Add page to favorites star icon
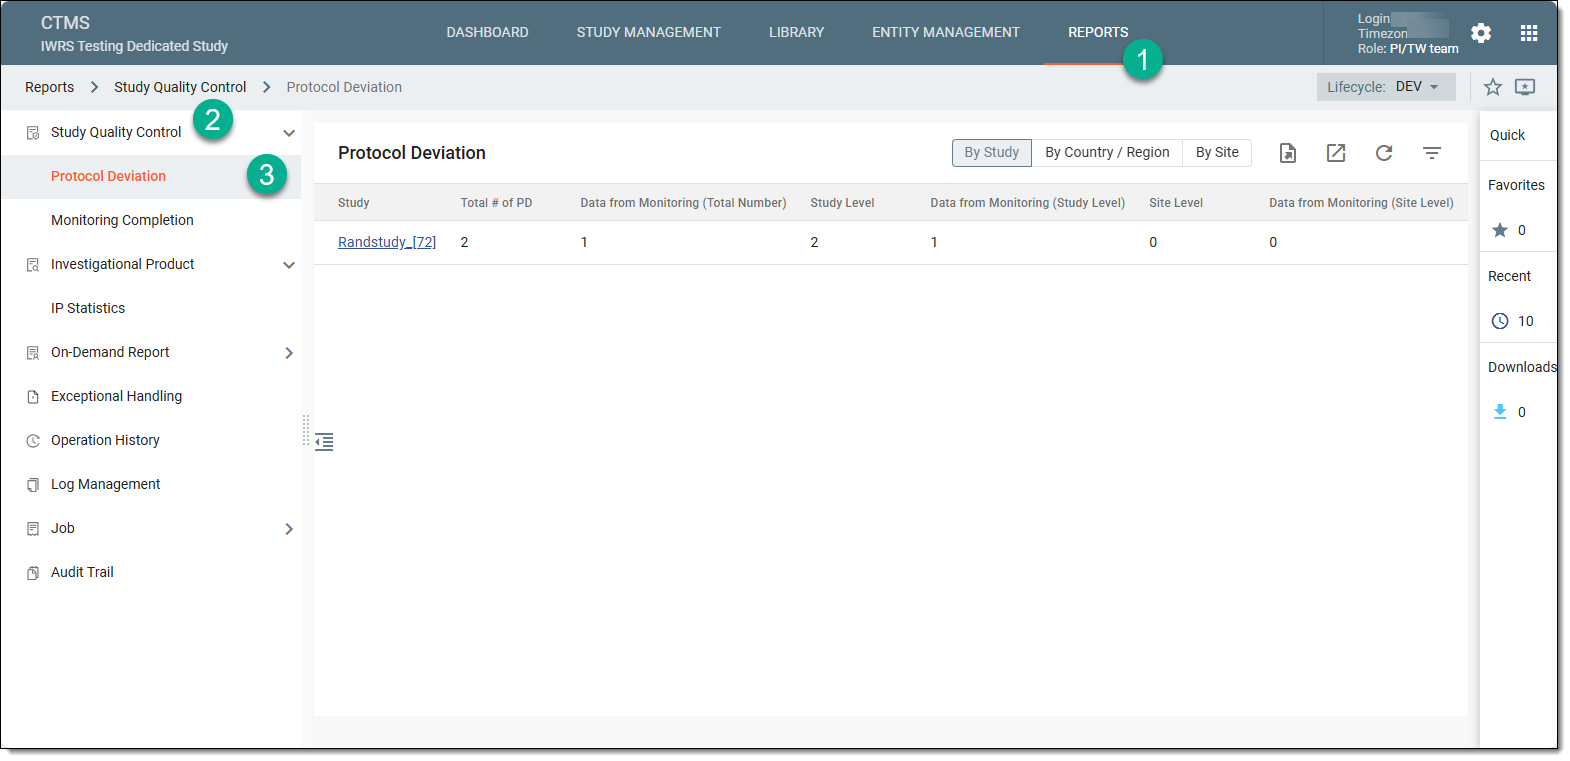1570x761 pixels. tap(1493, 87)
